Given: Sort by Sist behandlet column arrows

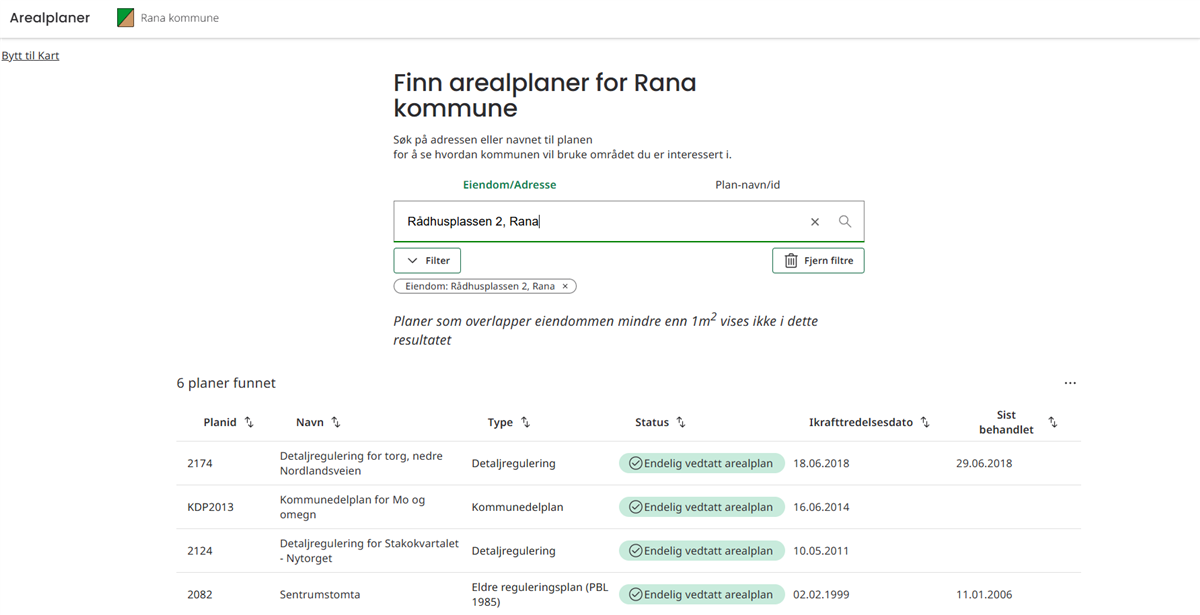Looking at the screenshot, I should (1052, 423).
